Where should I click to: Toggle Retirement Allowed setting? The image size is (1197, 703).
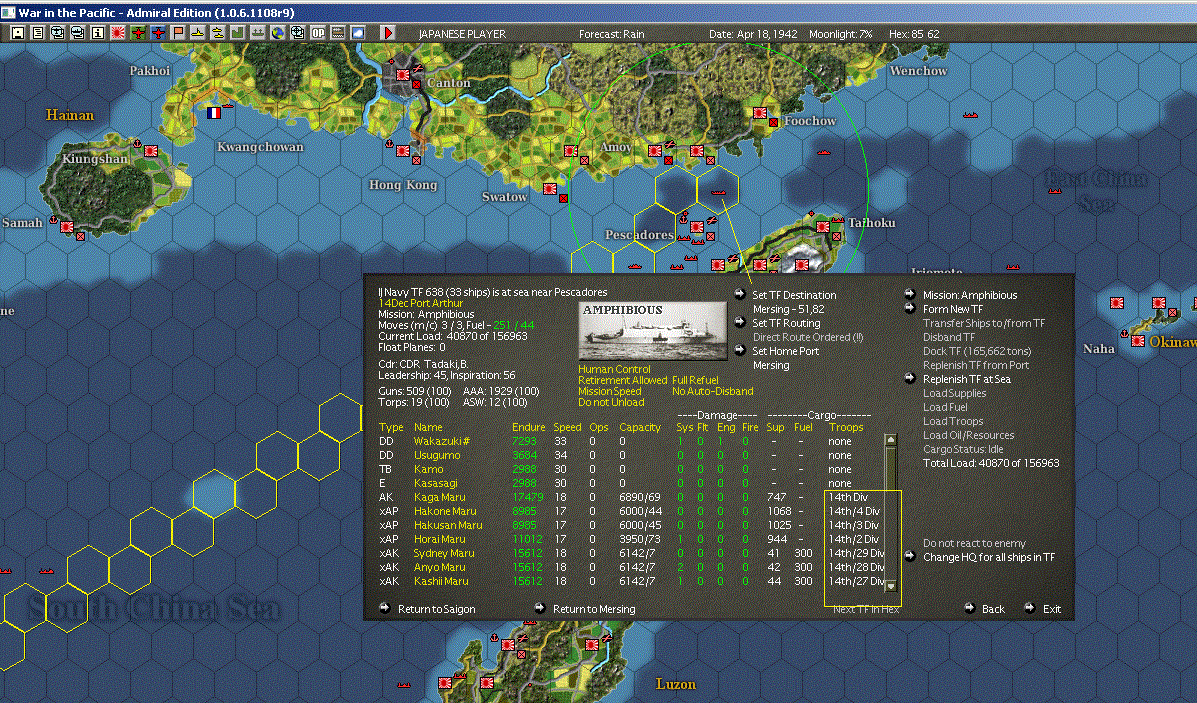click(x=622, y=380)
